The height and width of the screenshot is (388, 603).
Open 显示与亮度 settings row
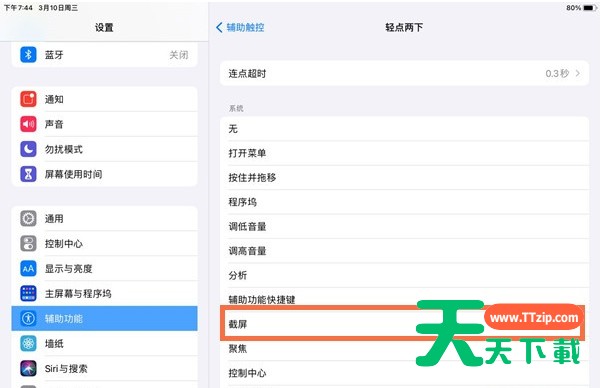[x=104, y=268]
